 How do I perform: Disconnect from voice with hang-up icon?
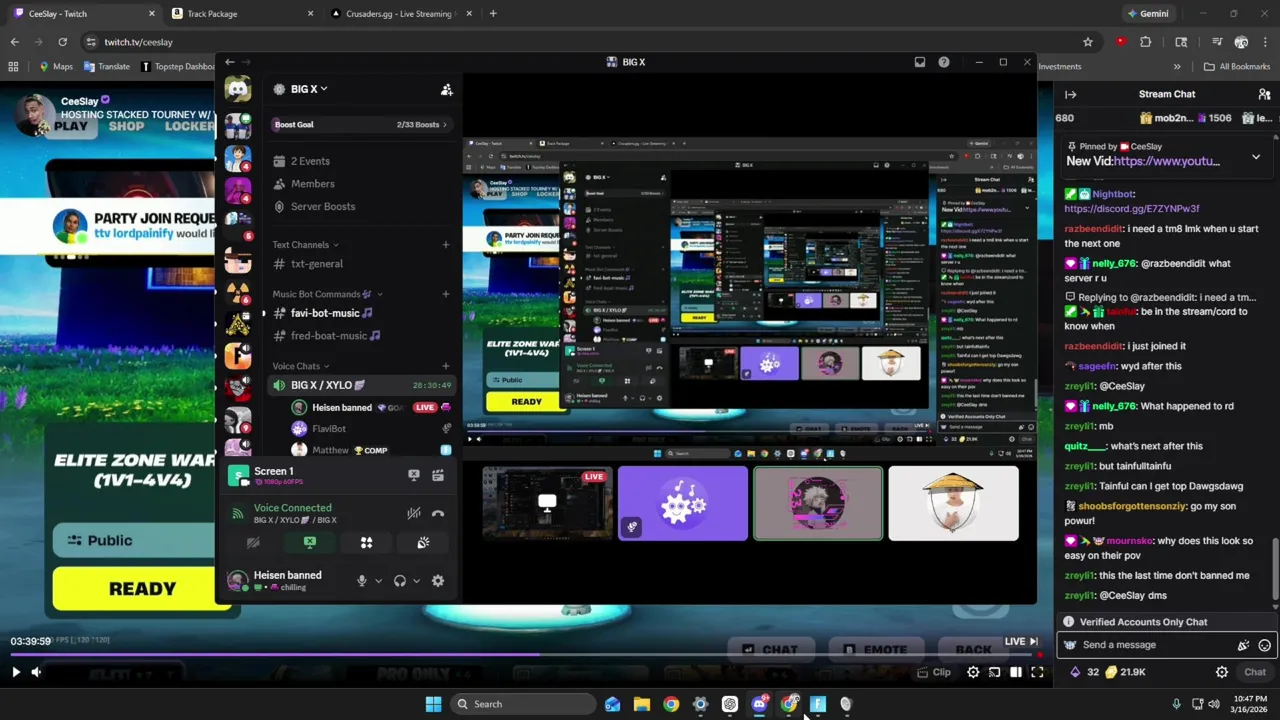point(438,513)
